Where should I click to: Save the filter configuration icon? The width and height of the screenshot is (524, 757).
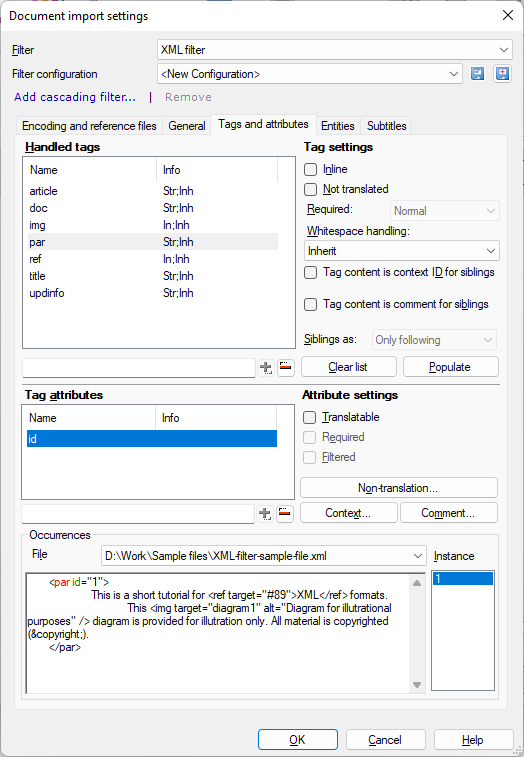tap(477, 74)
